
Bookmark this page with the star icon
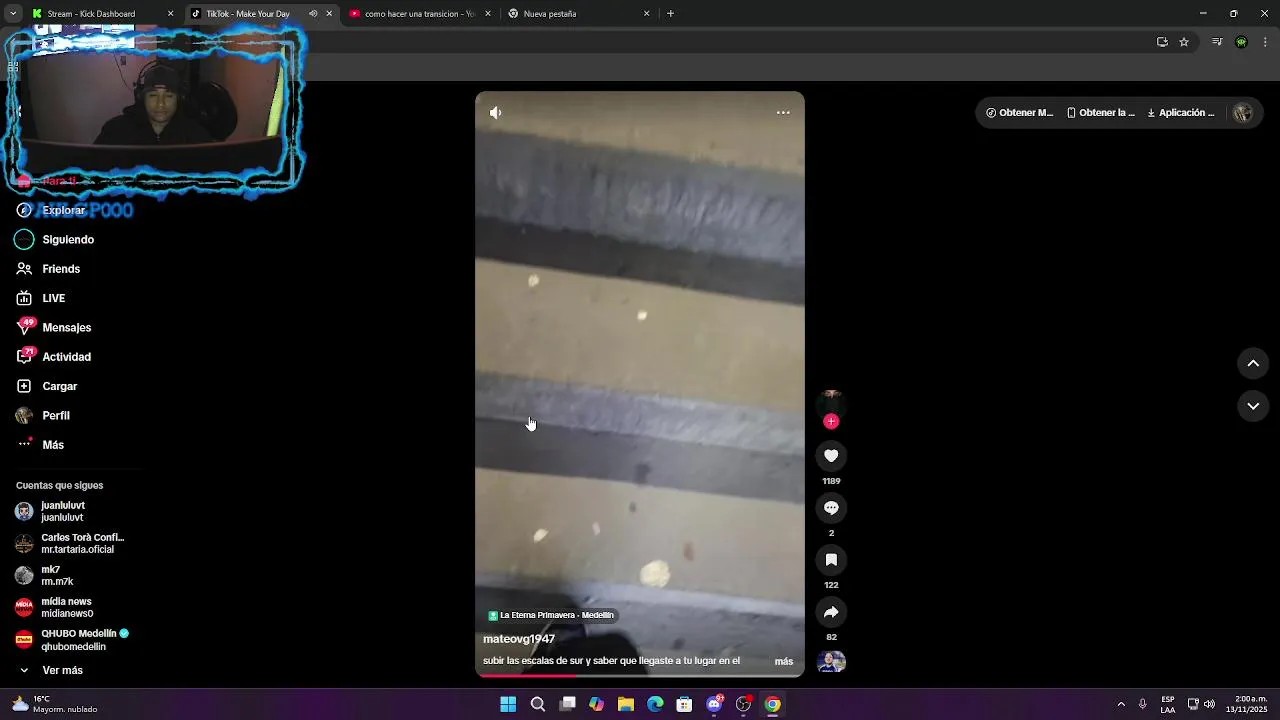[1184, 42]
